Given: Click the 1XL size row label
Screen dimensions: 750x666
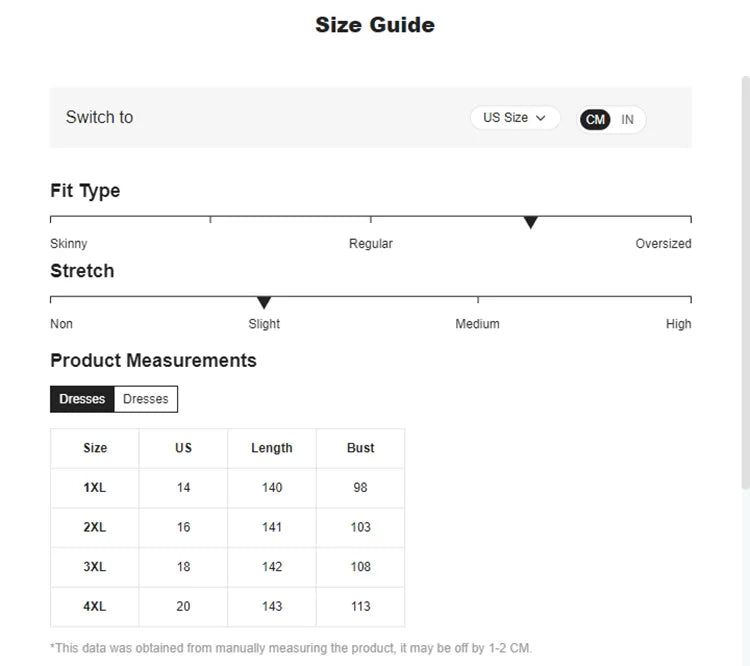Looking at the screenshot, I should tap(95, 488).
